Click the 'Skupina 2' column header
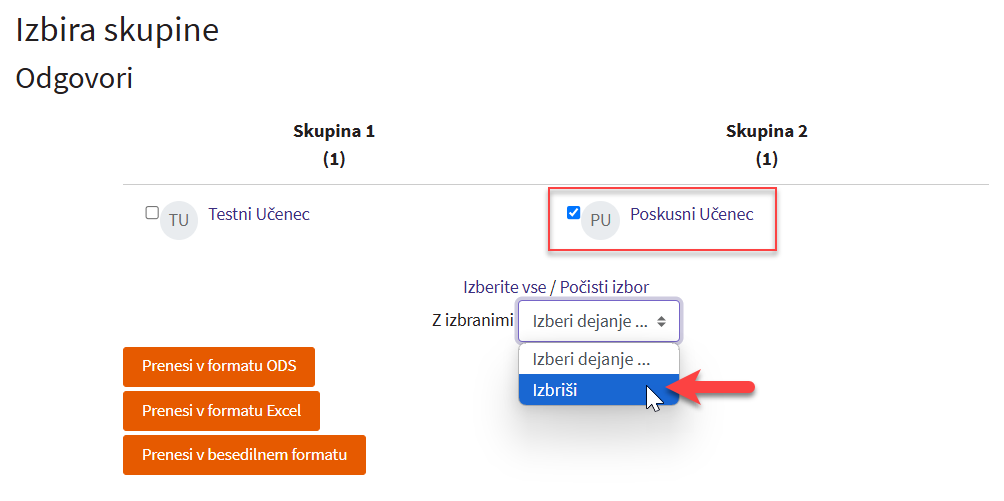1004x501 pixels. point(766,131)
